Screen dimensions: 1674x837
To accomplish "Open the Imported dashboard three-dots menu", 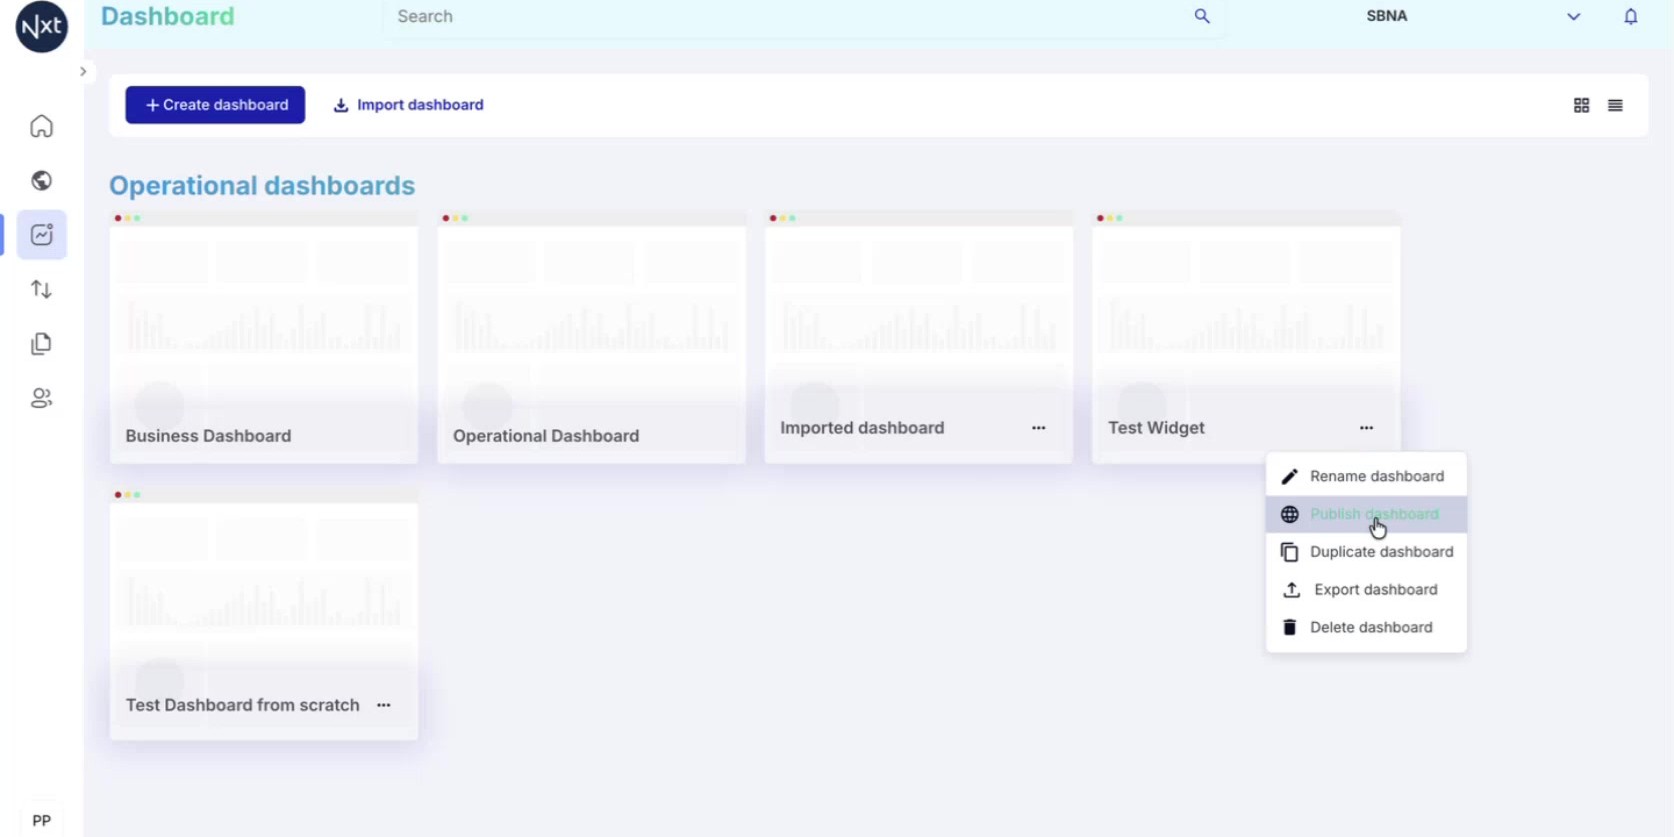I will click(x=1039, y=428).
